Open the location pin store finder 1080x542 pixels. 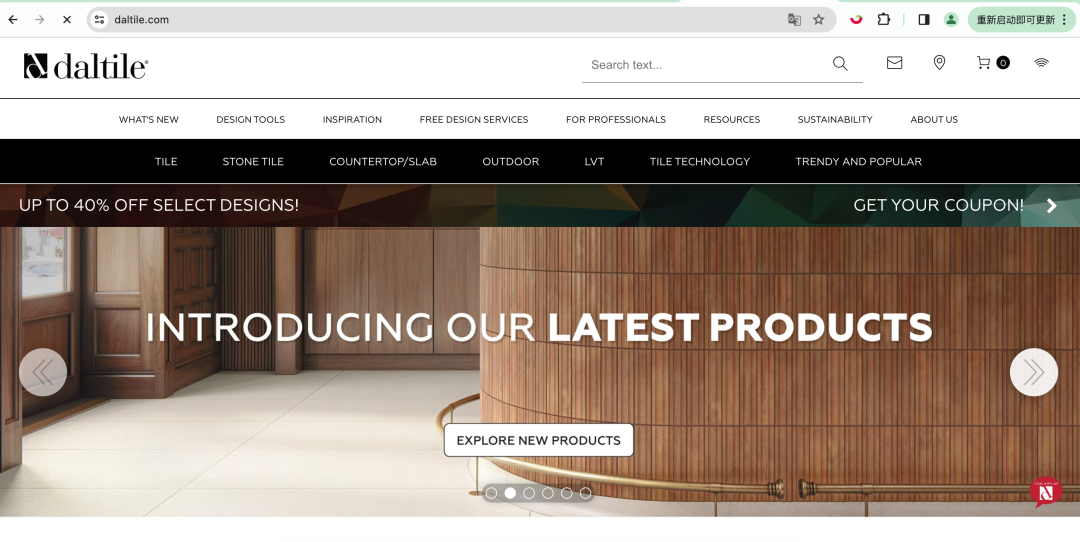[x=939, y=63]
